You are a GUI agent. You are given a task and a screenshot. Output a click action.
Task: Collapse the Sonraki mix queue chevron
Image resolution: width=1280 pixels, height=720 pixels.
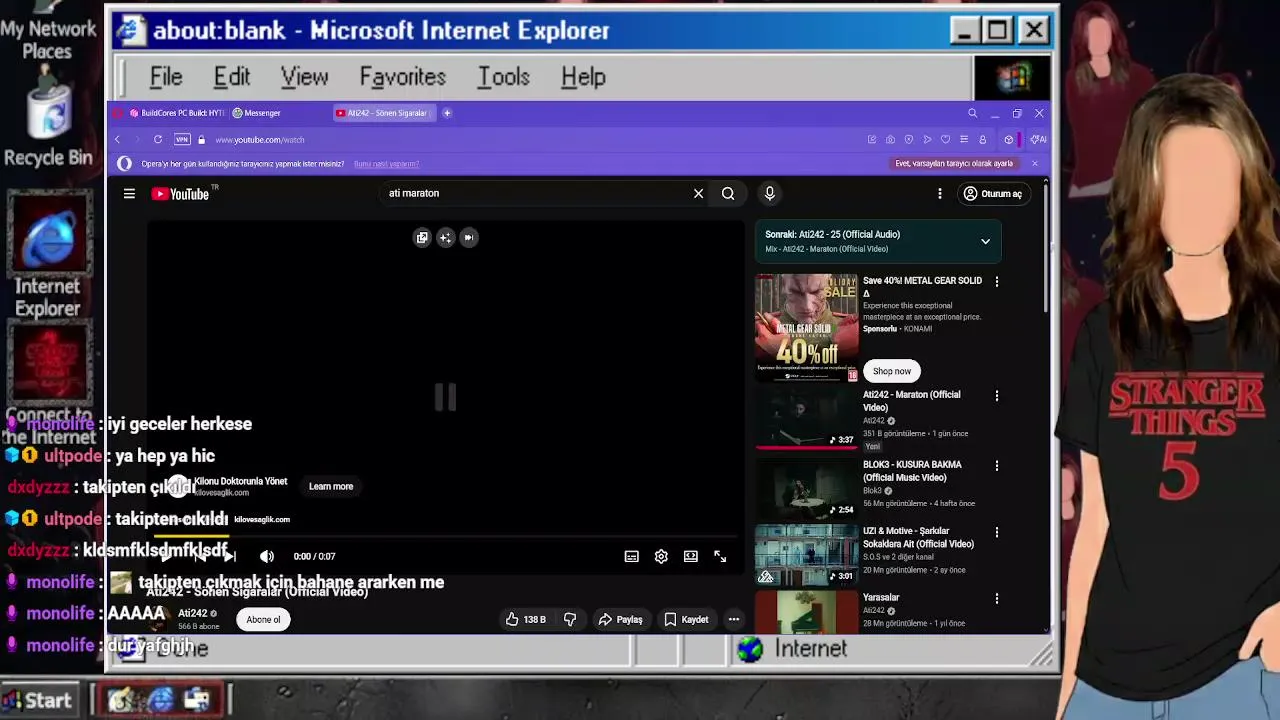pyautogui.click(x=985, y=241)
